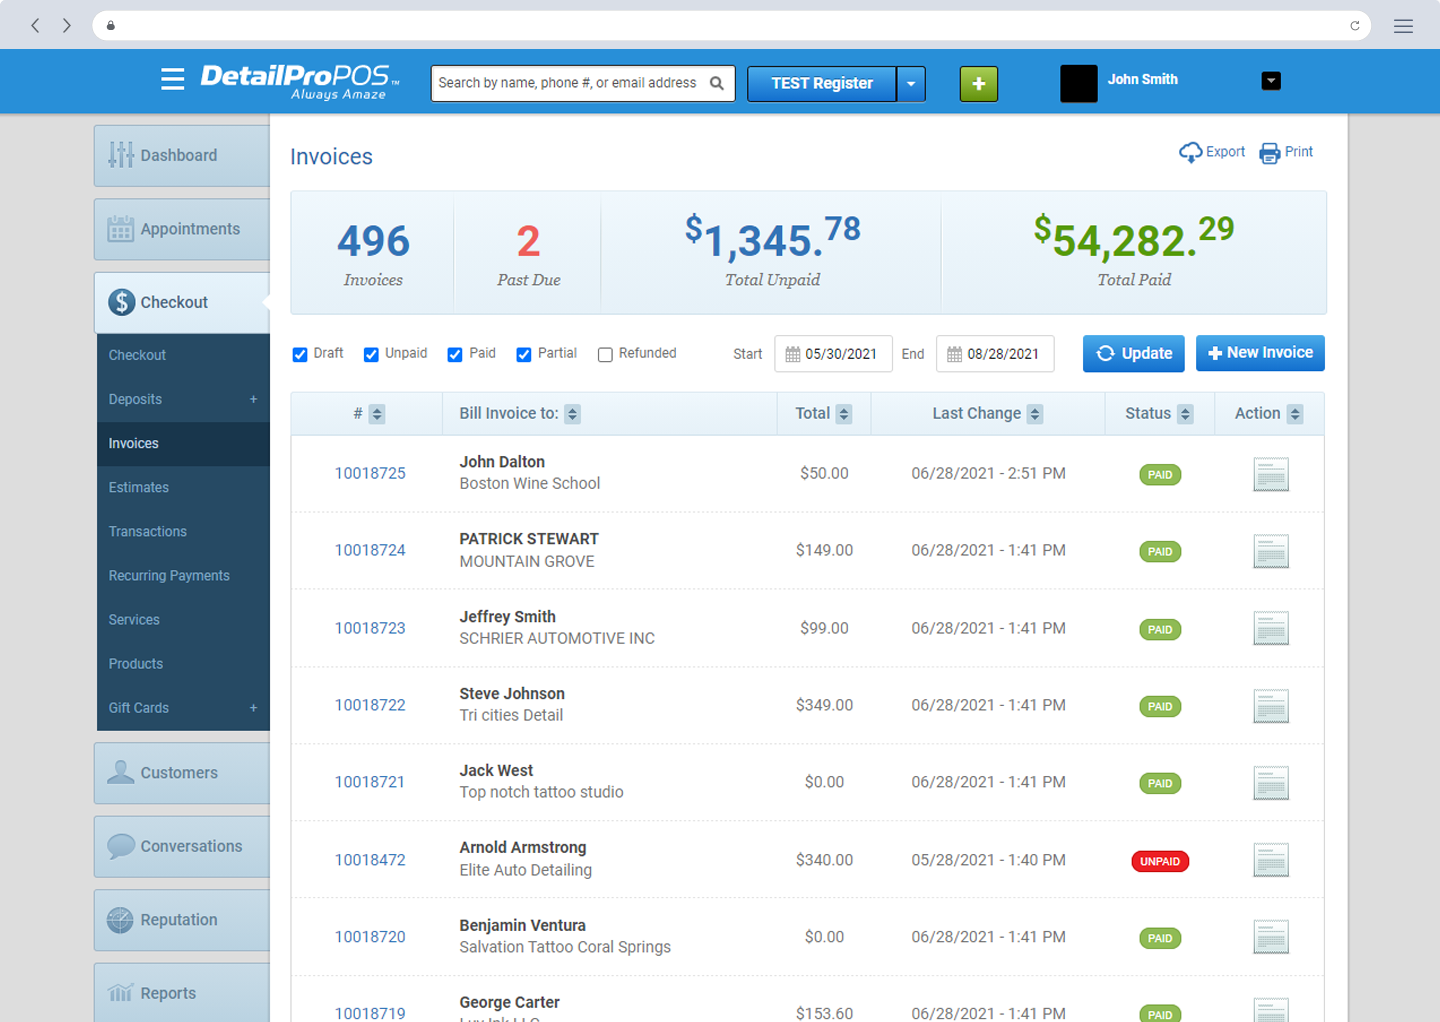The height and width of the screenshot is (1022, 1440).
Task: Open the browser menu icon at top right
Action: click(1403, 26)
